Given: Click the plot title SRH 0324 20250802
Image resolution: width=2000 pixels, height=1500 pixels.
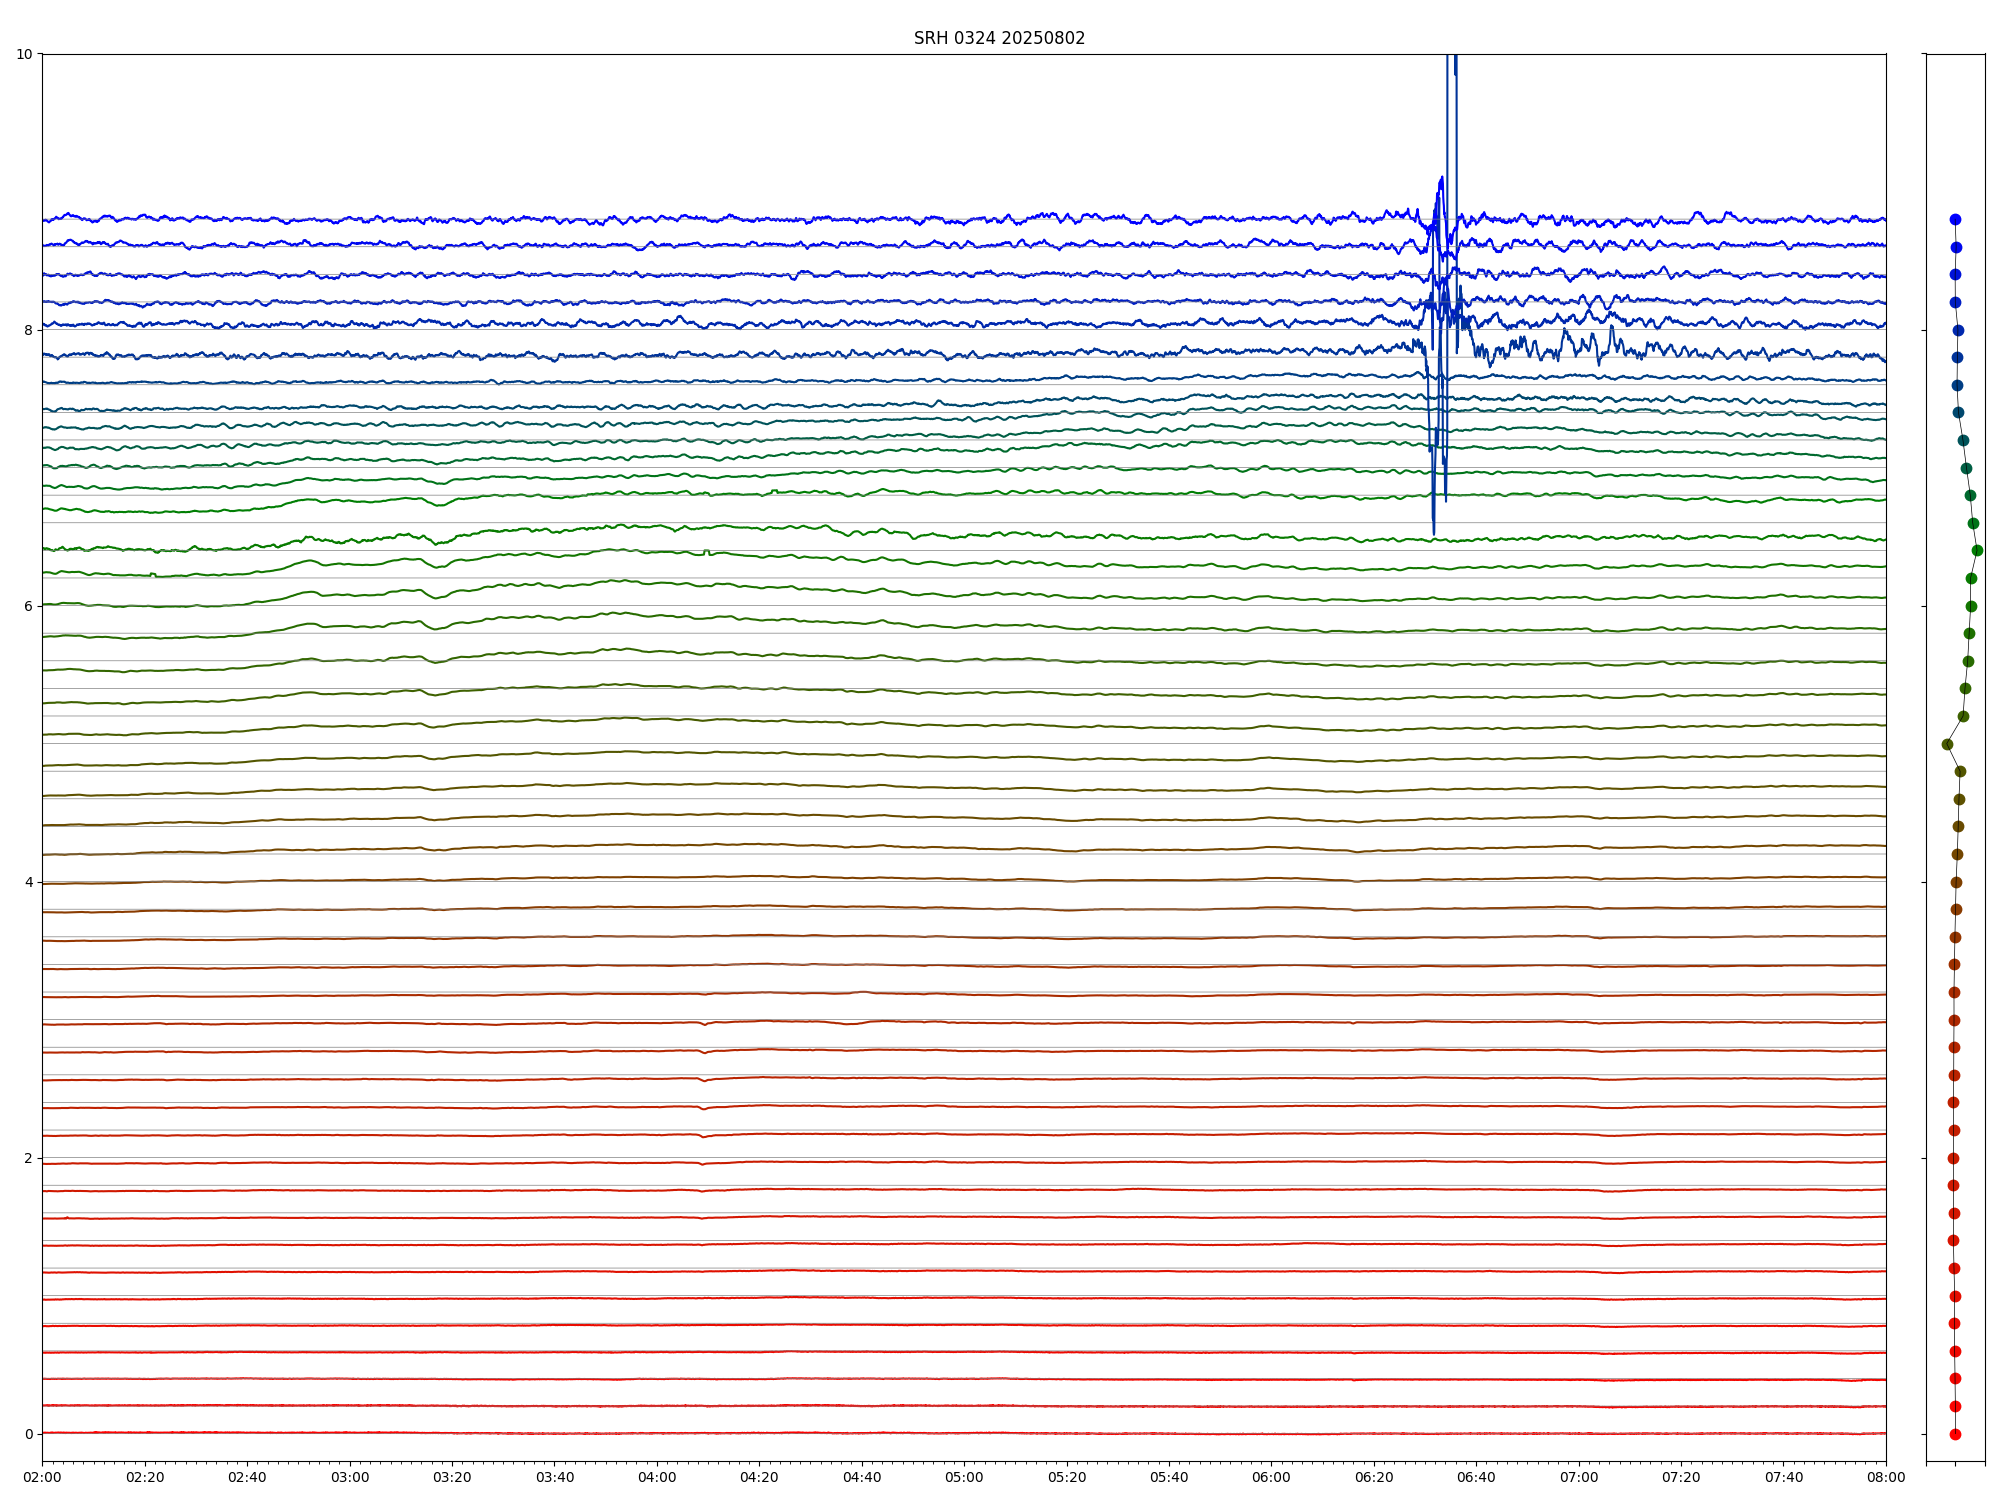Looking at the screenshot, I should tap(999, 38).
